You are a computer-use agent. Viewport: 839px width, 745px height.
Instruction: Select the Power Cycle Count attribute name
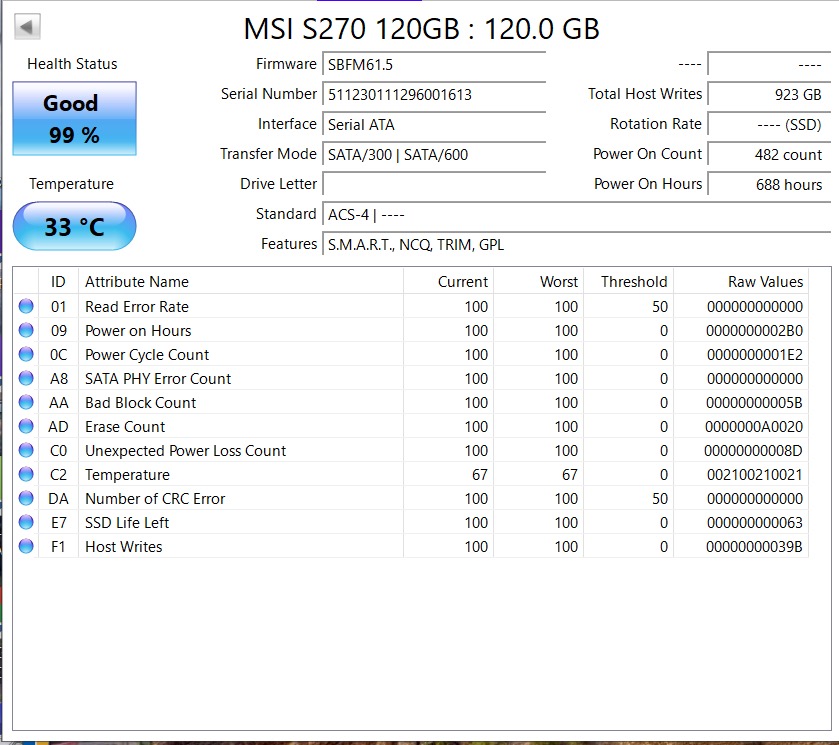pos(147,355)
